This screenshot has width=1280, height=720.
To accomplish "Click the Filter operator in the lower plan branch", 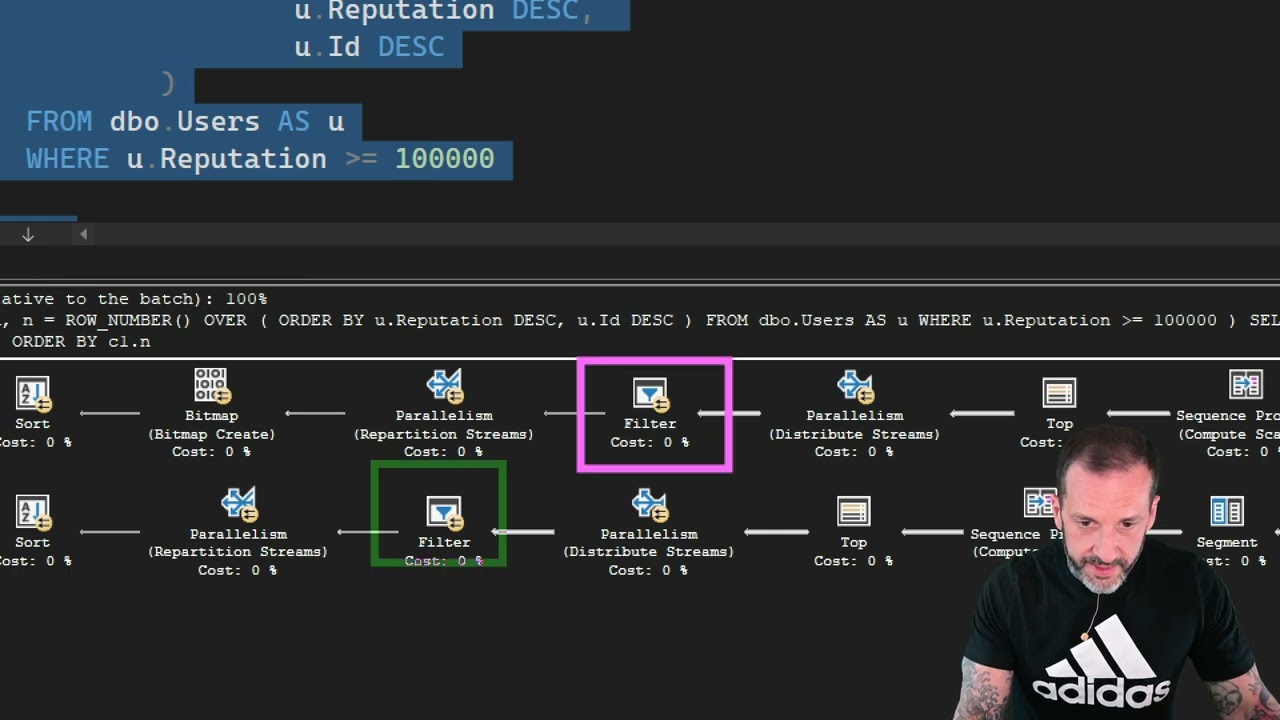I will 444,514.
